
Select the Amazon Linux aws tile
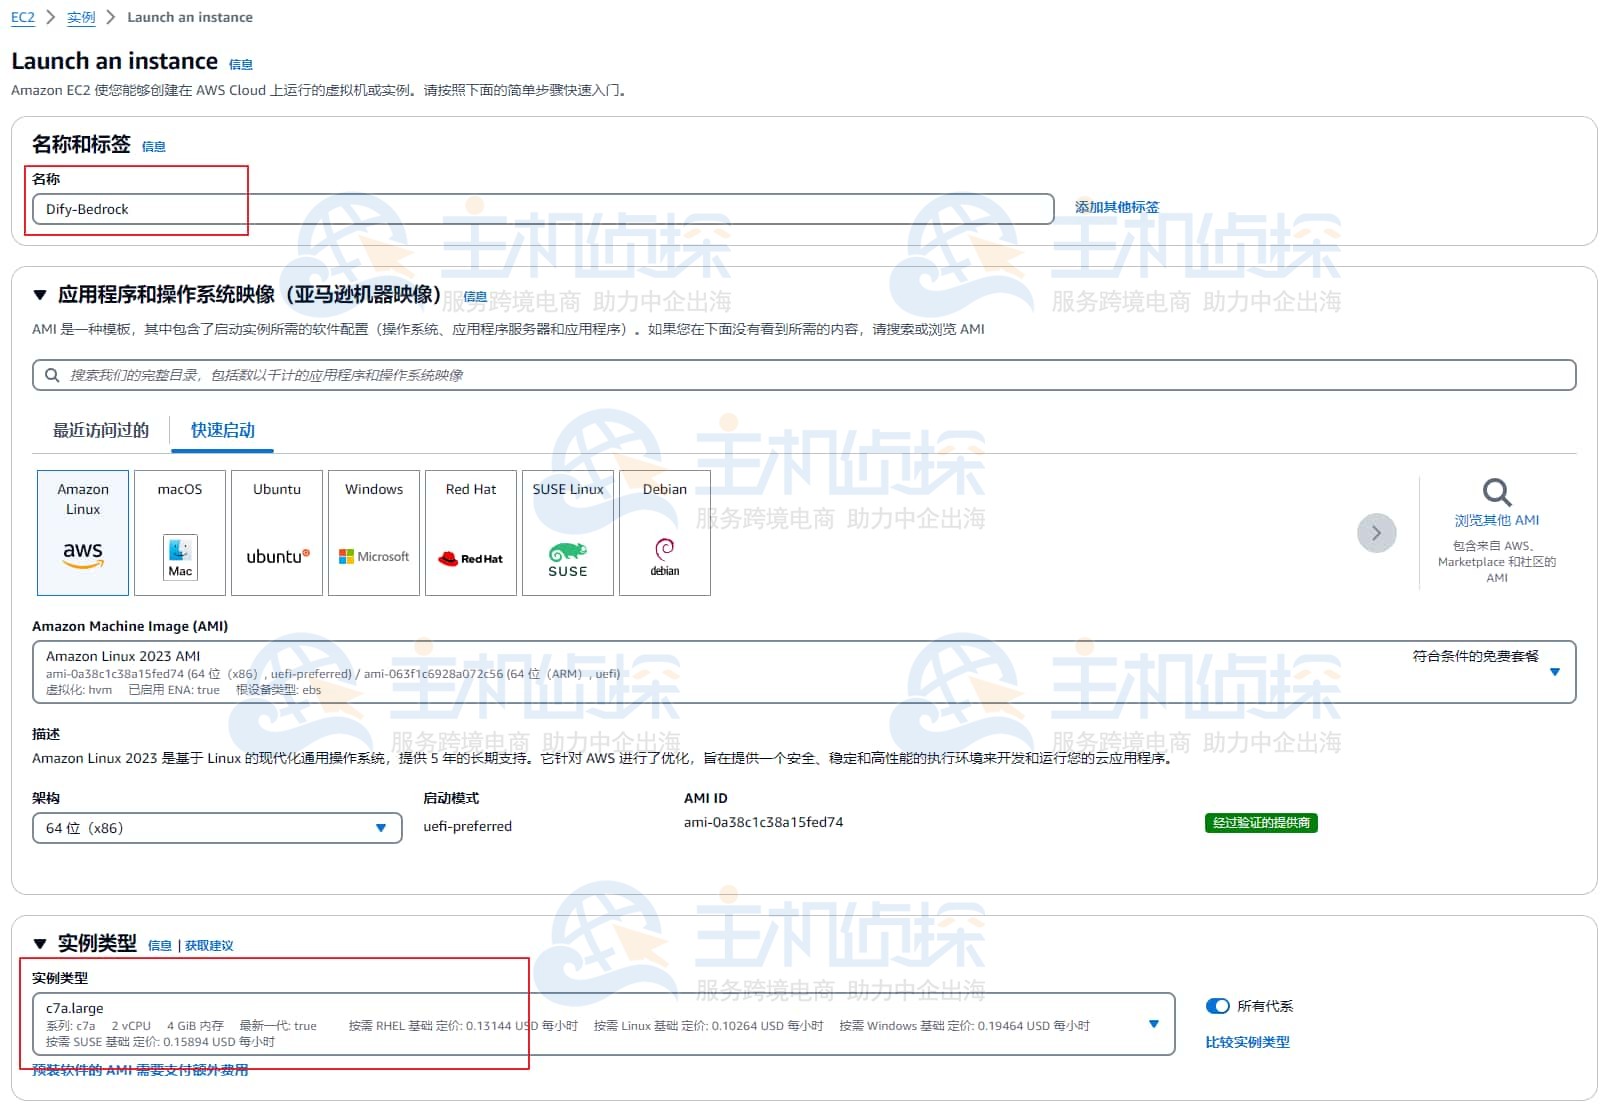(x=83, y=533)
